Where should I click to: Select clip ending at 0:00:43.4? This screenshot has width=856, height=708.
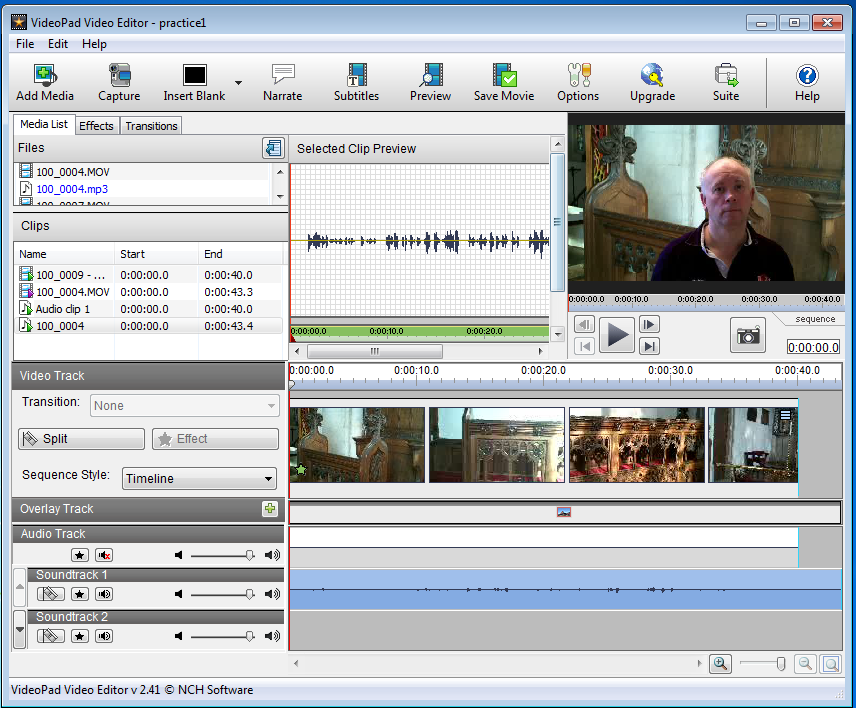[x=148, y=326]
